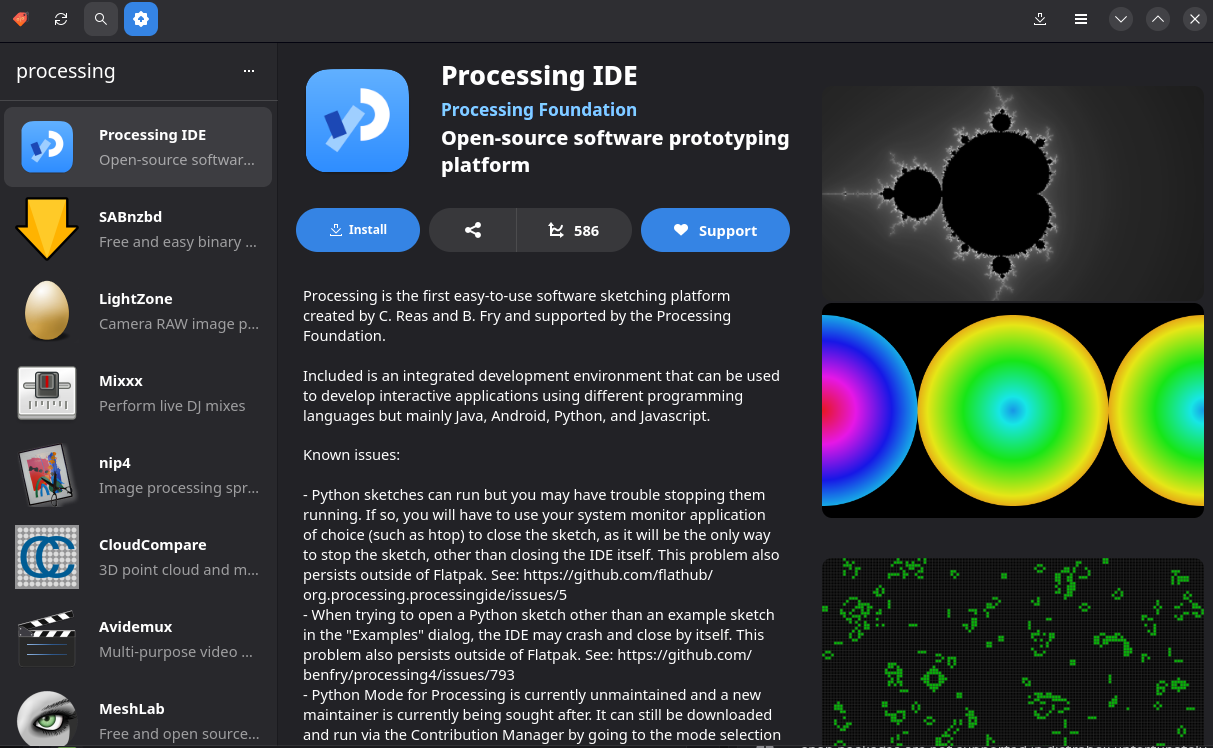
Task: Open Processing Foundation developer link
Action: [x=539, y=110]
